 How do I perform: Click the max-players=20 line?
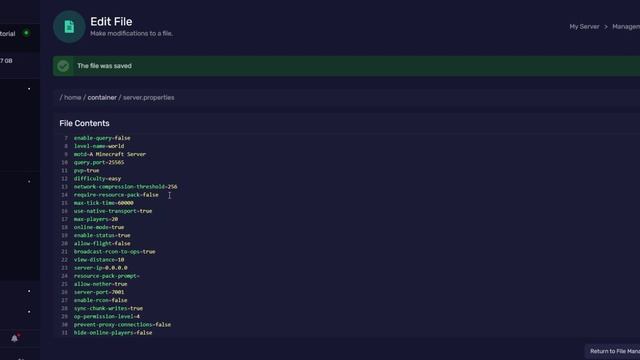[x=96, y=219]
